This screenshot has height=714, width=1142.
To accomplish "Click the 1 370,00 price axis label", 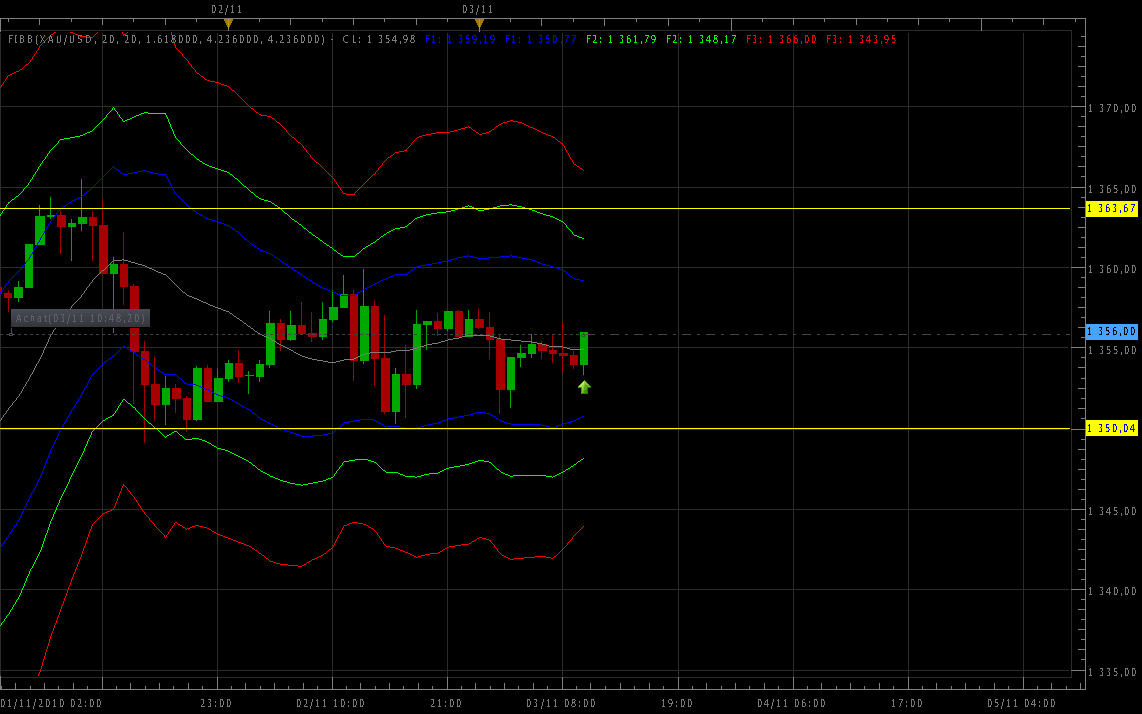I will [1114, 107].
